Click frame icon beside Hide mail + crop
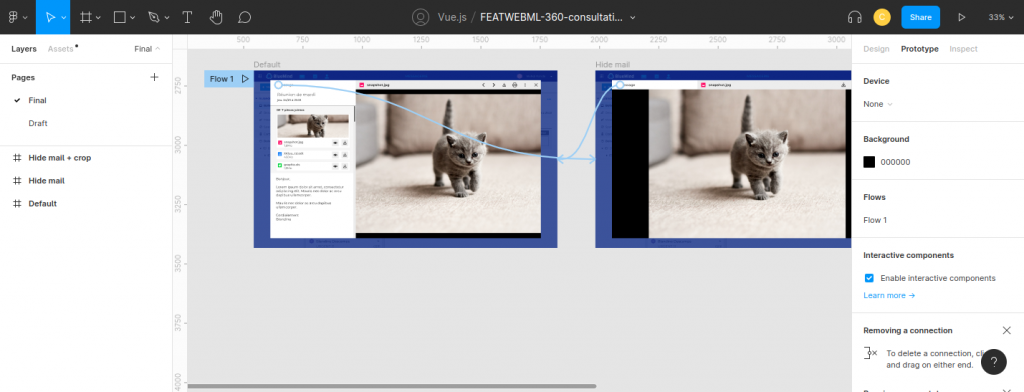The width and height of the screenshot is (1024, 392). click(17, 157)
